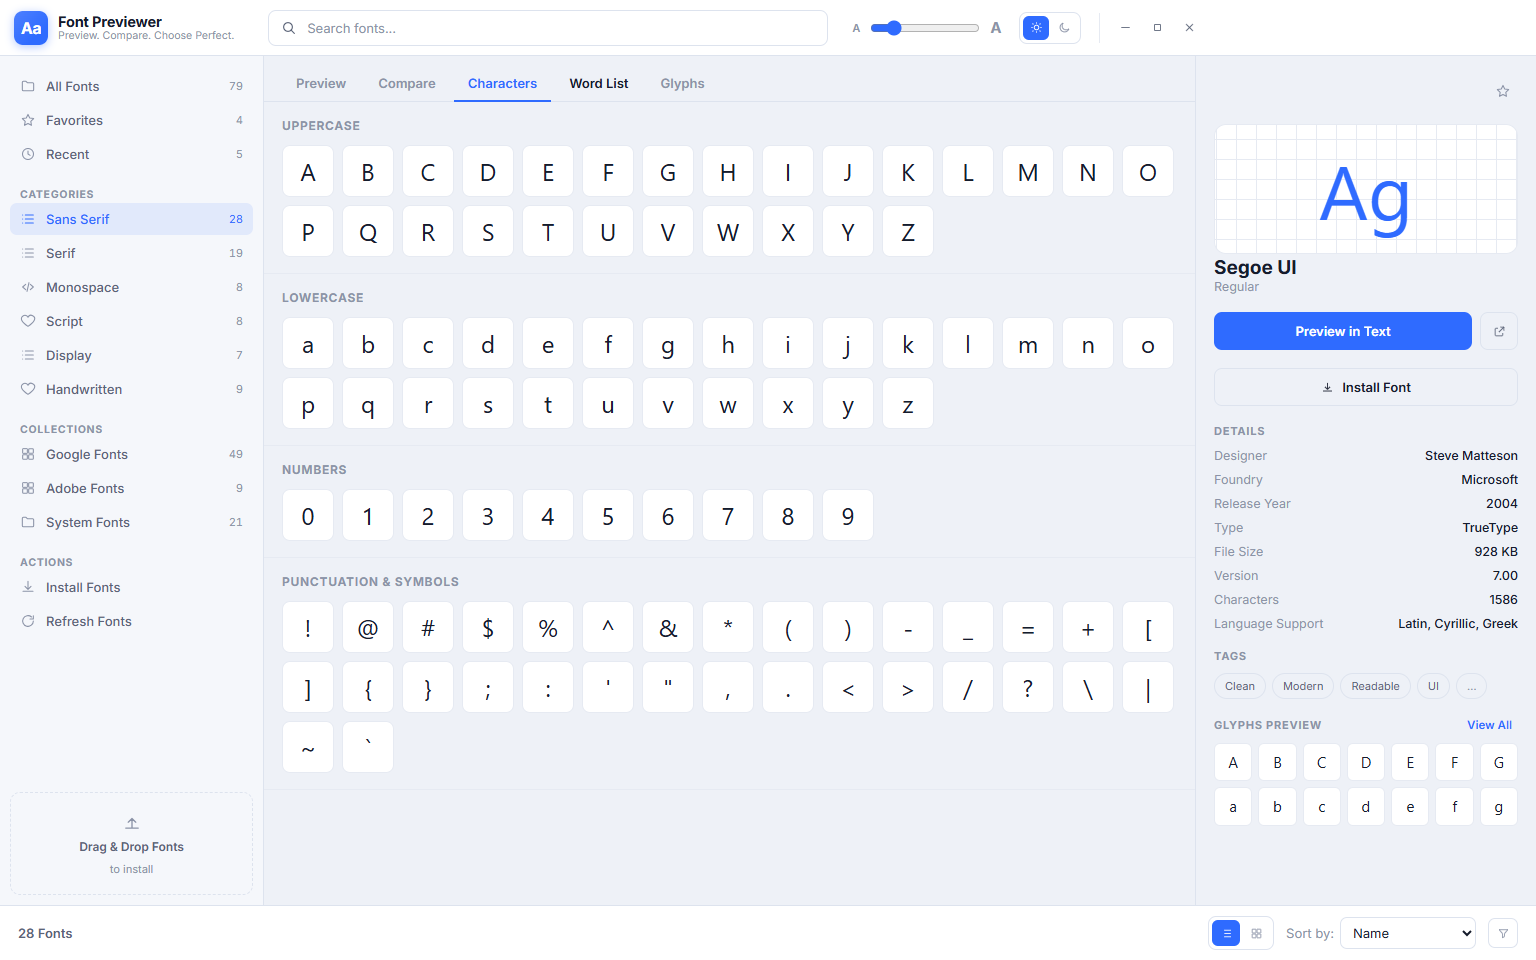Switch to light theme sun icon
The image size is (1536, 960).
(x=1036, y=28)
